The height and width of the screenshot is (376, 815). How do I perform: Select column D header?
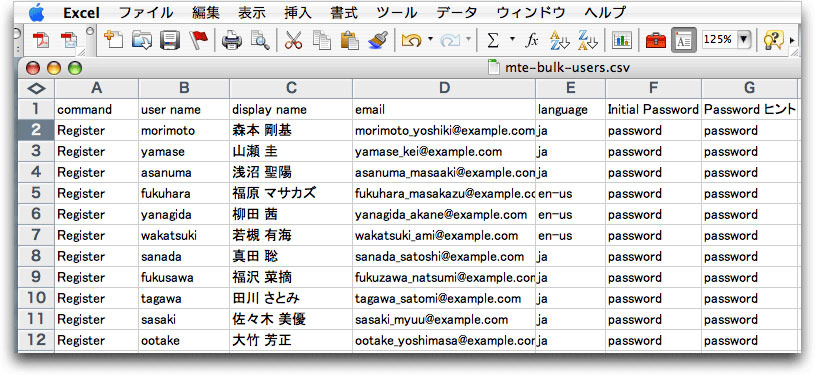pyautogui.click(x=444, y=88)
